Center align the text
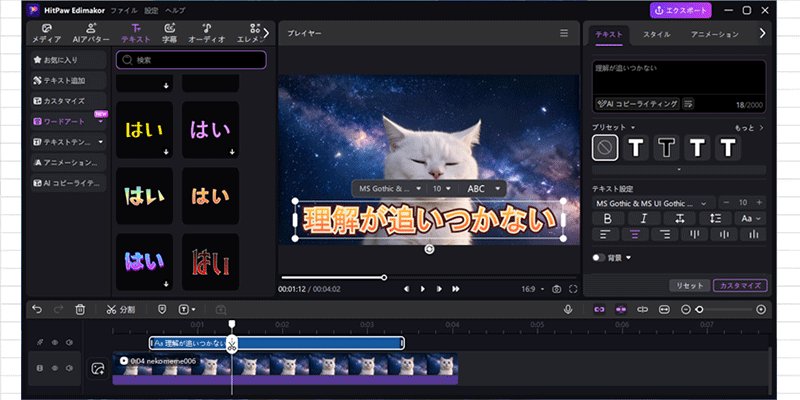The height and width of the screenshot is (400, 800). 635,234
